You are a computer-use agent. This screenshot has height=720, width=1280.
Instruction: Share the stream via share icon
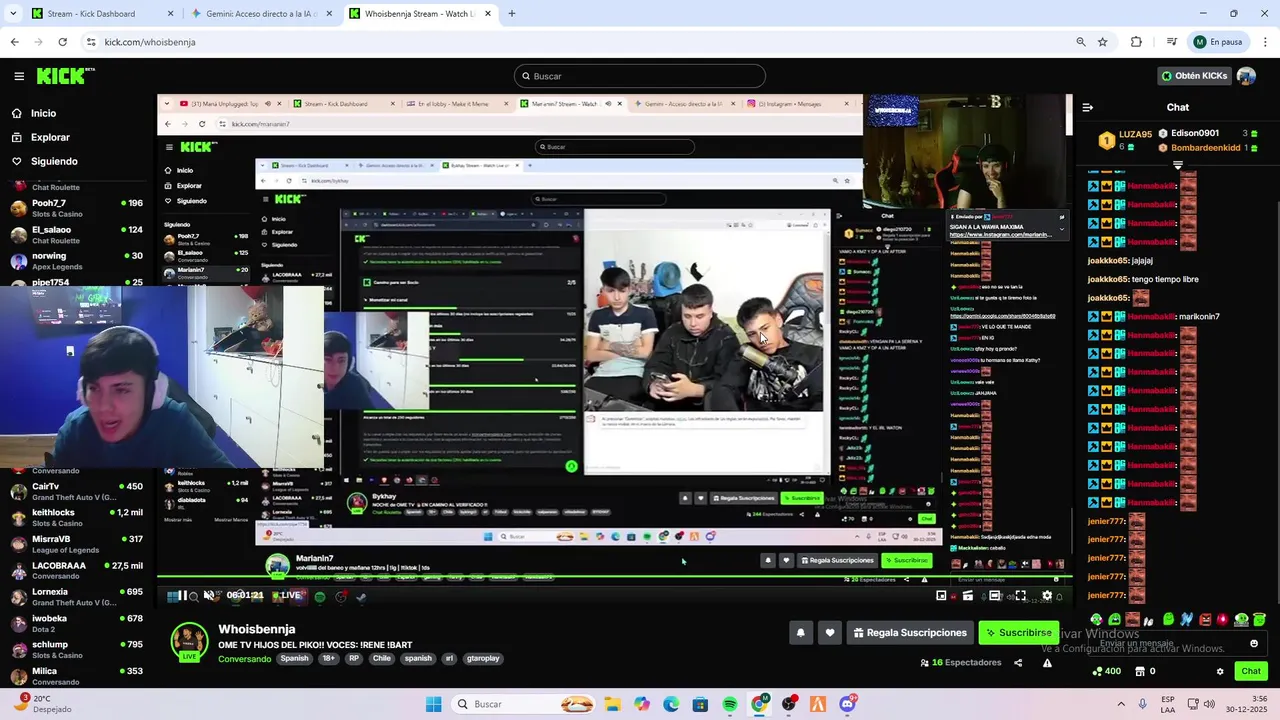(x=1018, y=662)
